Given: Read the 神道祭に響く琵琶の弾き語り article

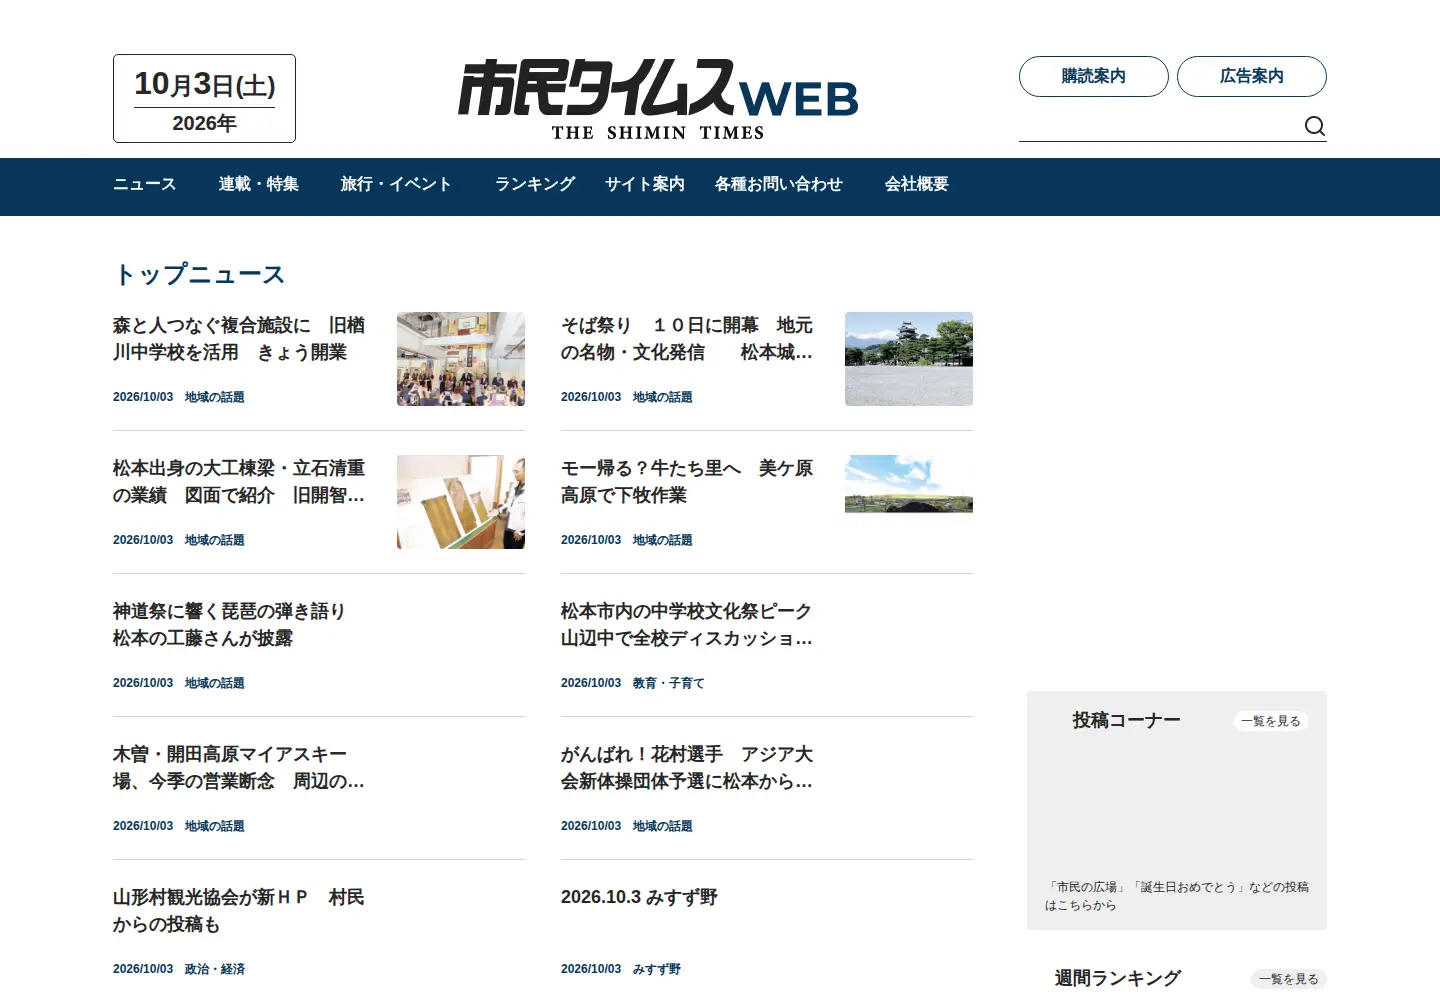Looking at the screenshot, I should (229, 625).
